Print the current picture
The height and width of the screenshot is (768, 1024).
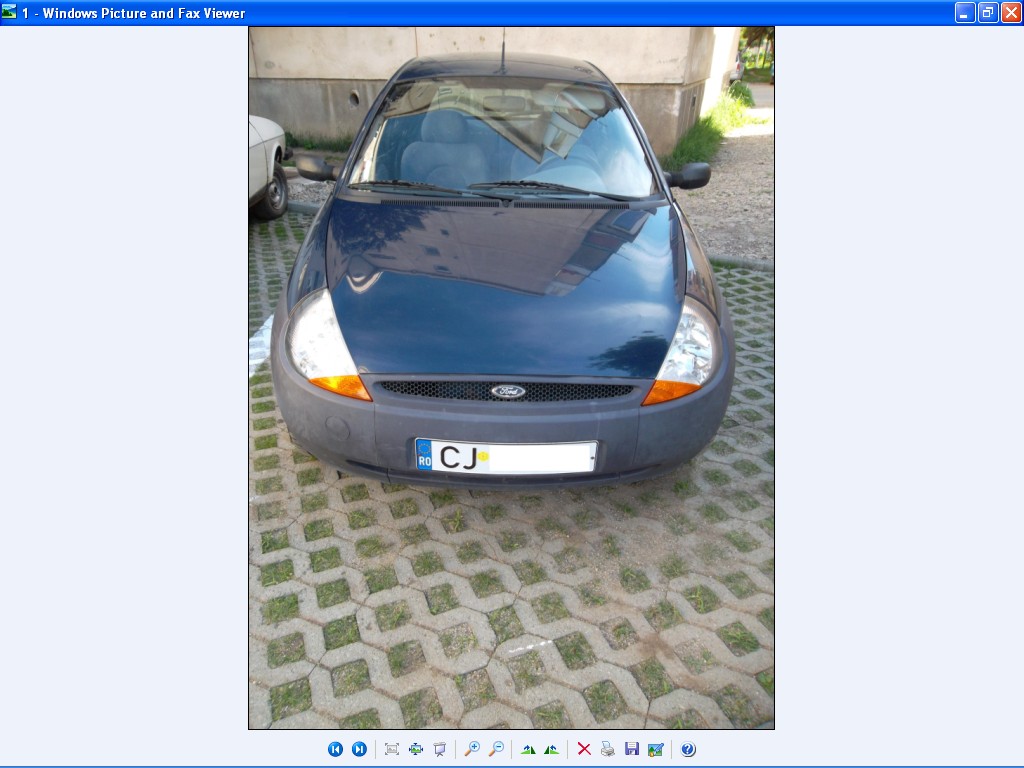point(608,749)
